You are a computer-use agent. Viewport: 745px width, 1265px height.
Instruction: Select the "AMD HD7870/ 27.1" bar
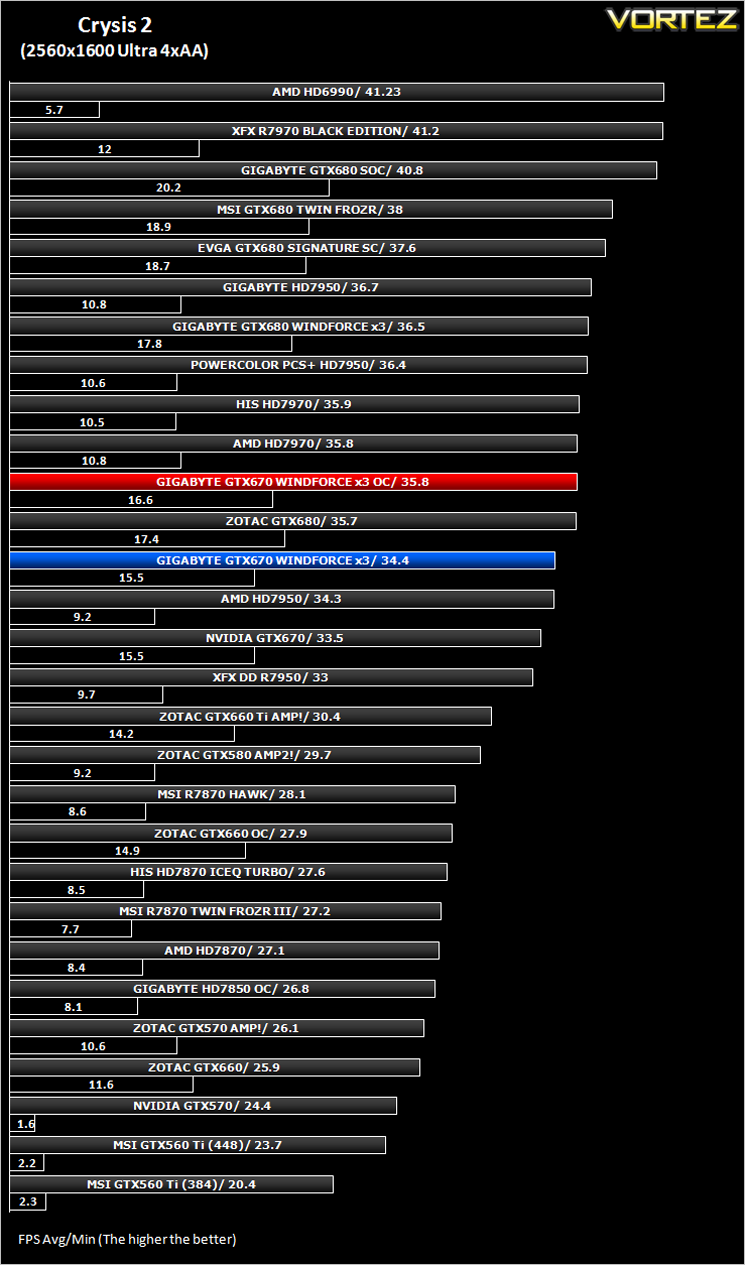tap(224, 951)
